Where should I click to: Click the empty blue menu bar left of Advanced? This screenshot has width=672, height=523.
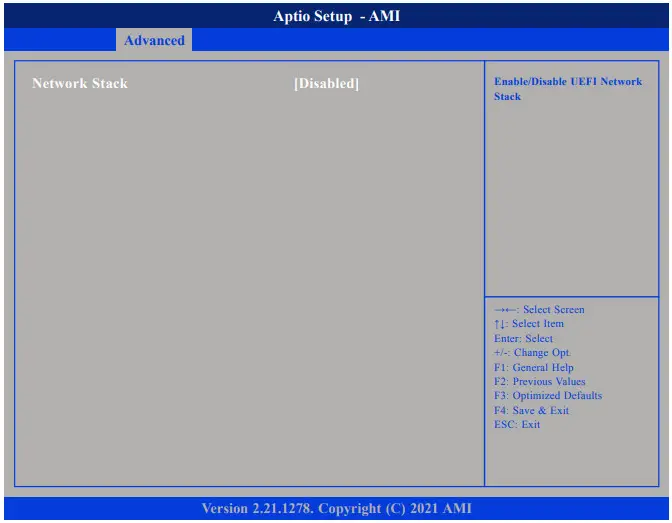point(60,40)
